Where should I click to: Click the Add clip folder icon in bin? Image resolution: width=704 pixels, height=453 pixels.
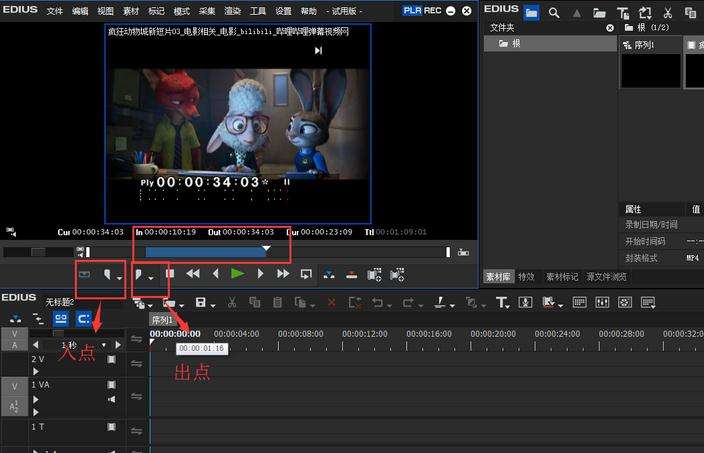[599, 13]
